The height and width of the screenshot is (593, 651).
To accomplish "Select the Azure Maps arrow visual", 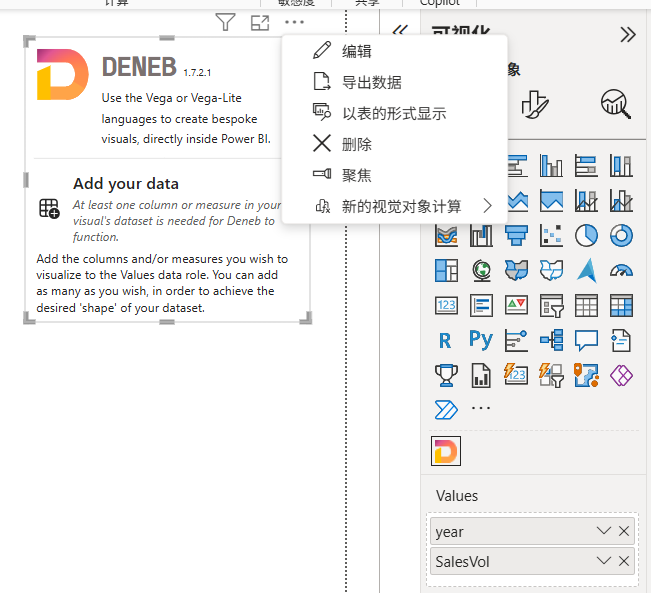I will click(x=586, y=270).
